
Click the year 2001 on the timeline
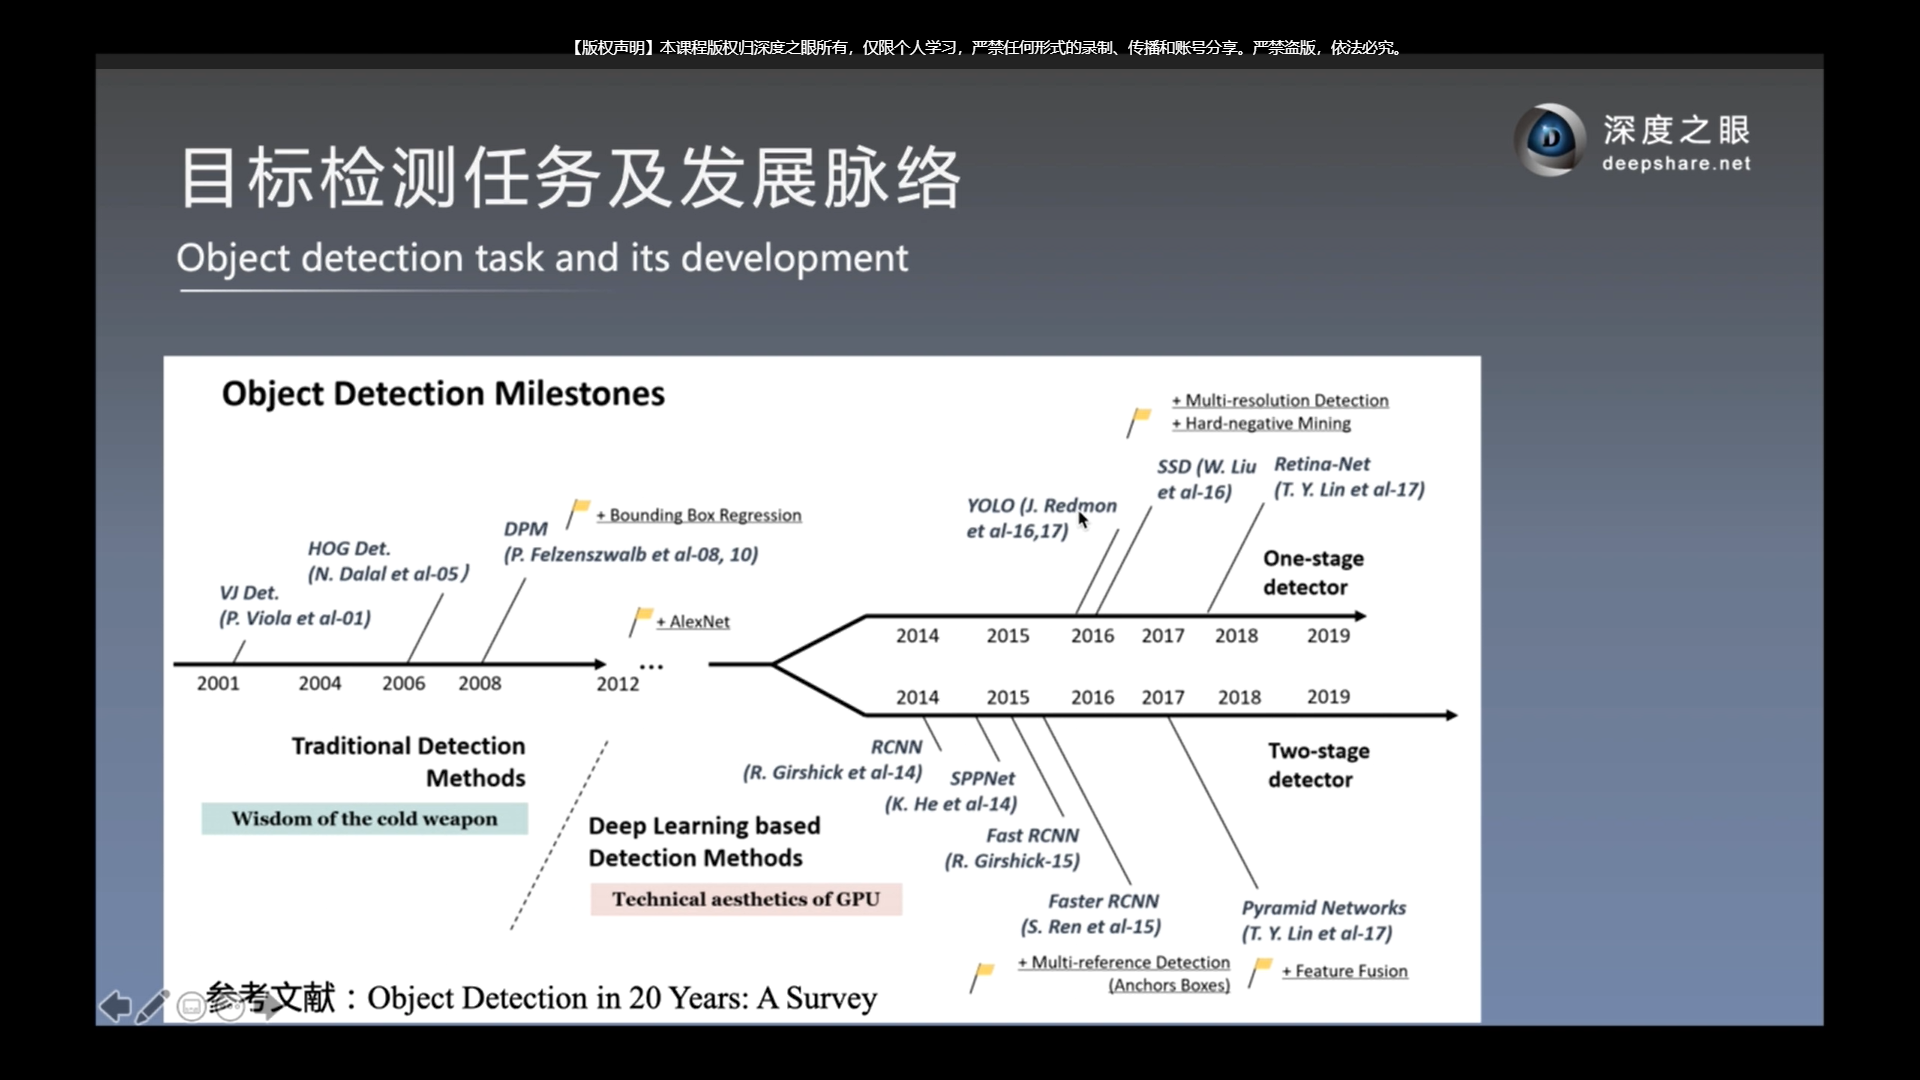tap(218, 683)
